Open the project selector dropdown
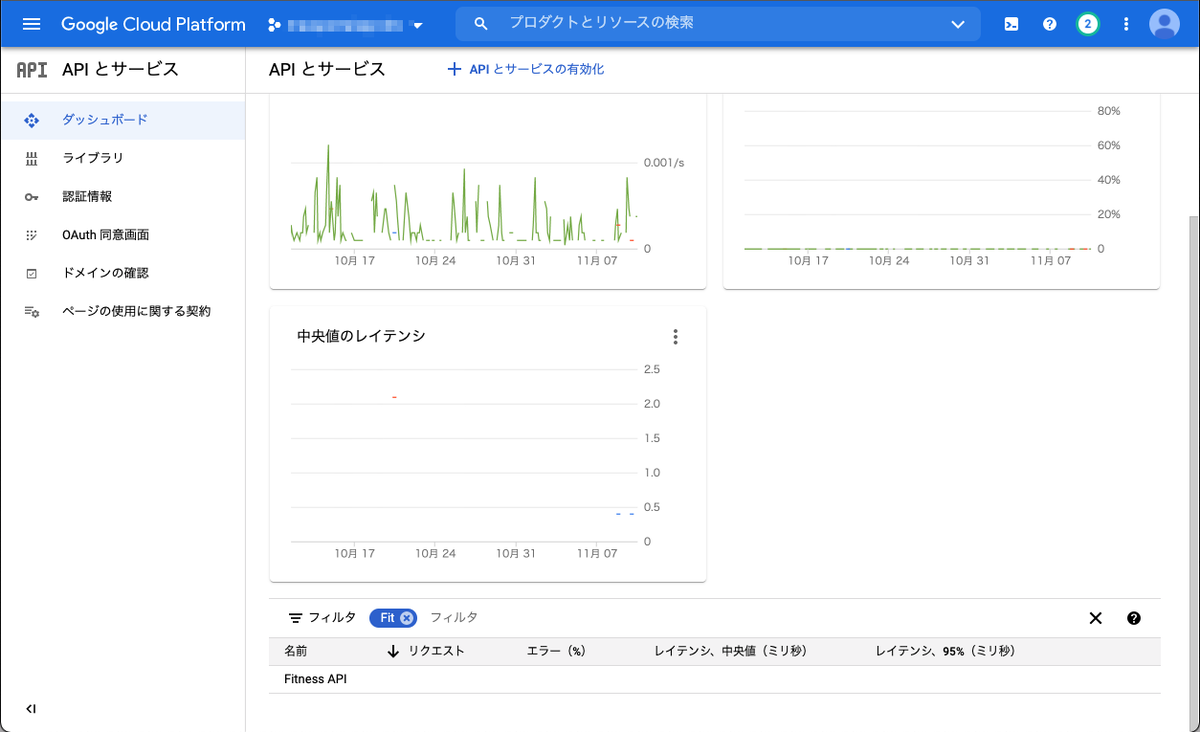 pyautogui.click(x=346, y=24)
